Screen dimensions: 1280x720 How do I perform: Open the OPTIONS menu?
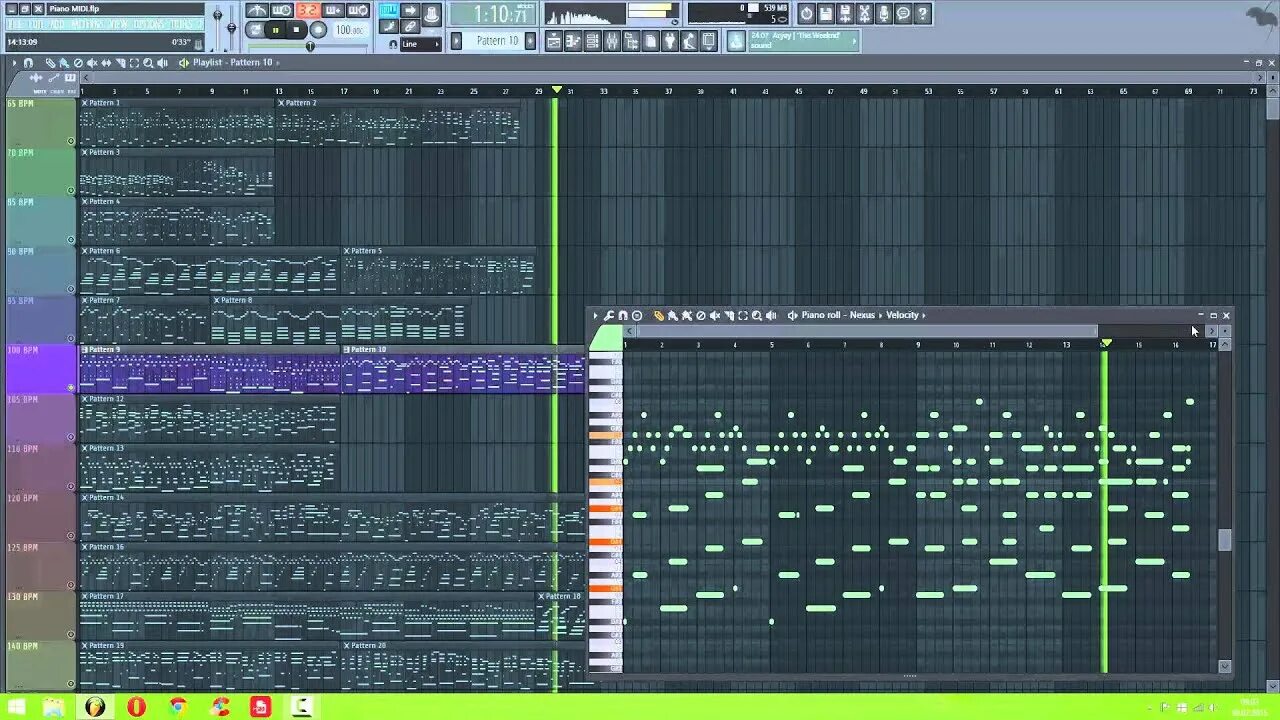pos(147,26)
